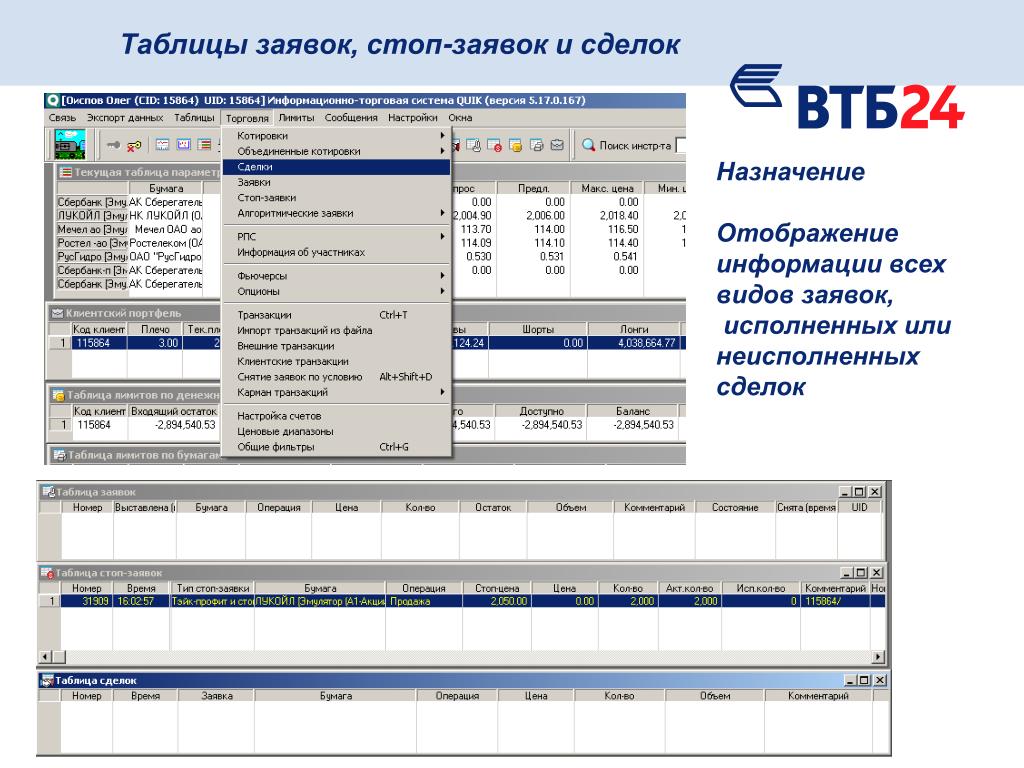Expand Алгоритмические заявки submenu
The image size is (1024, 768).
442,214
